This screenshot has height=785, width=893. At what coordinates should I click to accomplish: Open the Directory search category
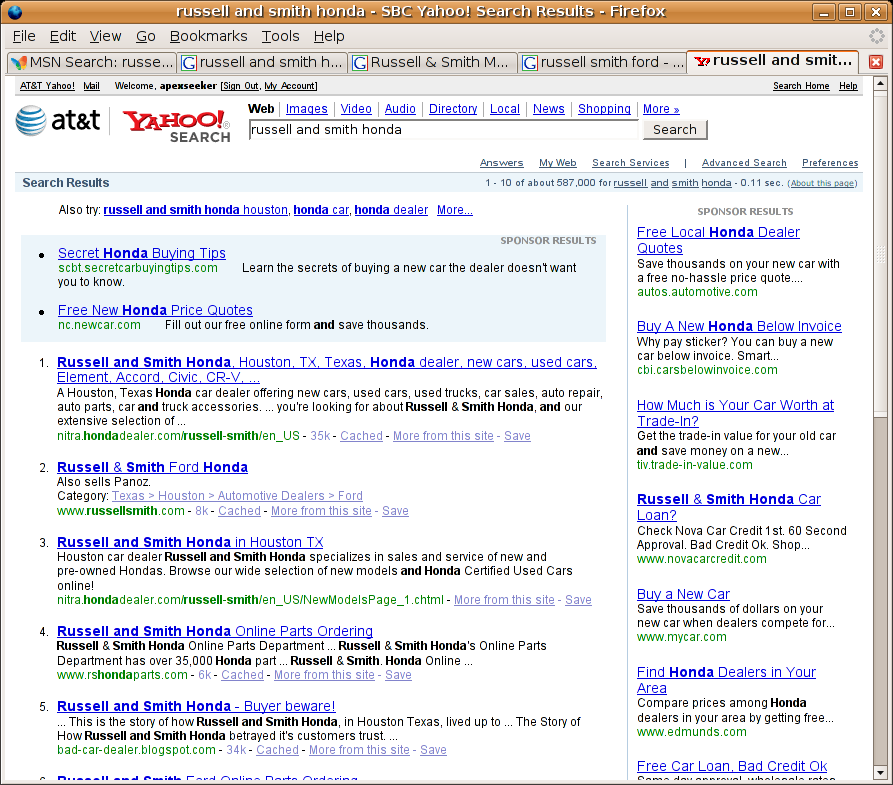[453, 109]
